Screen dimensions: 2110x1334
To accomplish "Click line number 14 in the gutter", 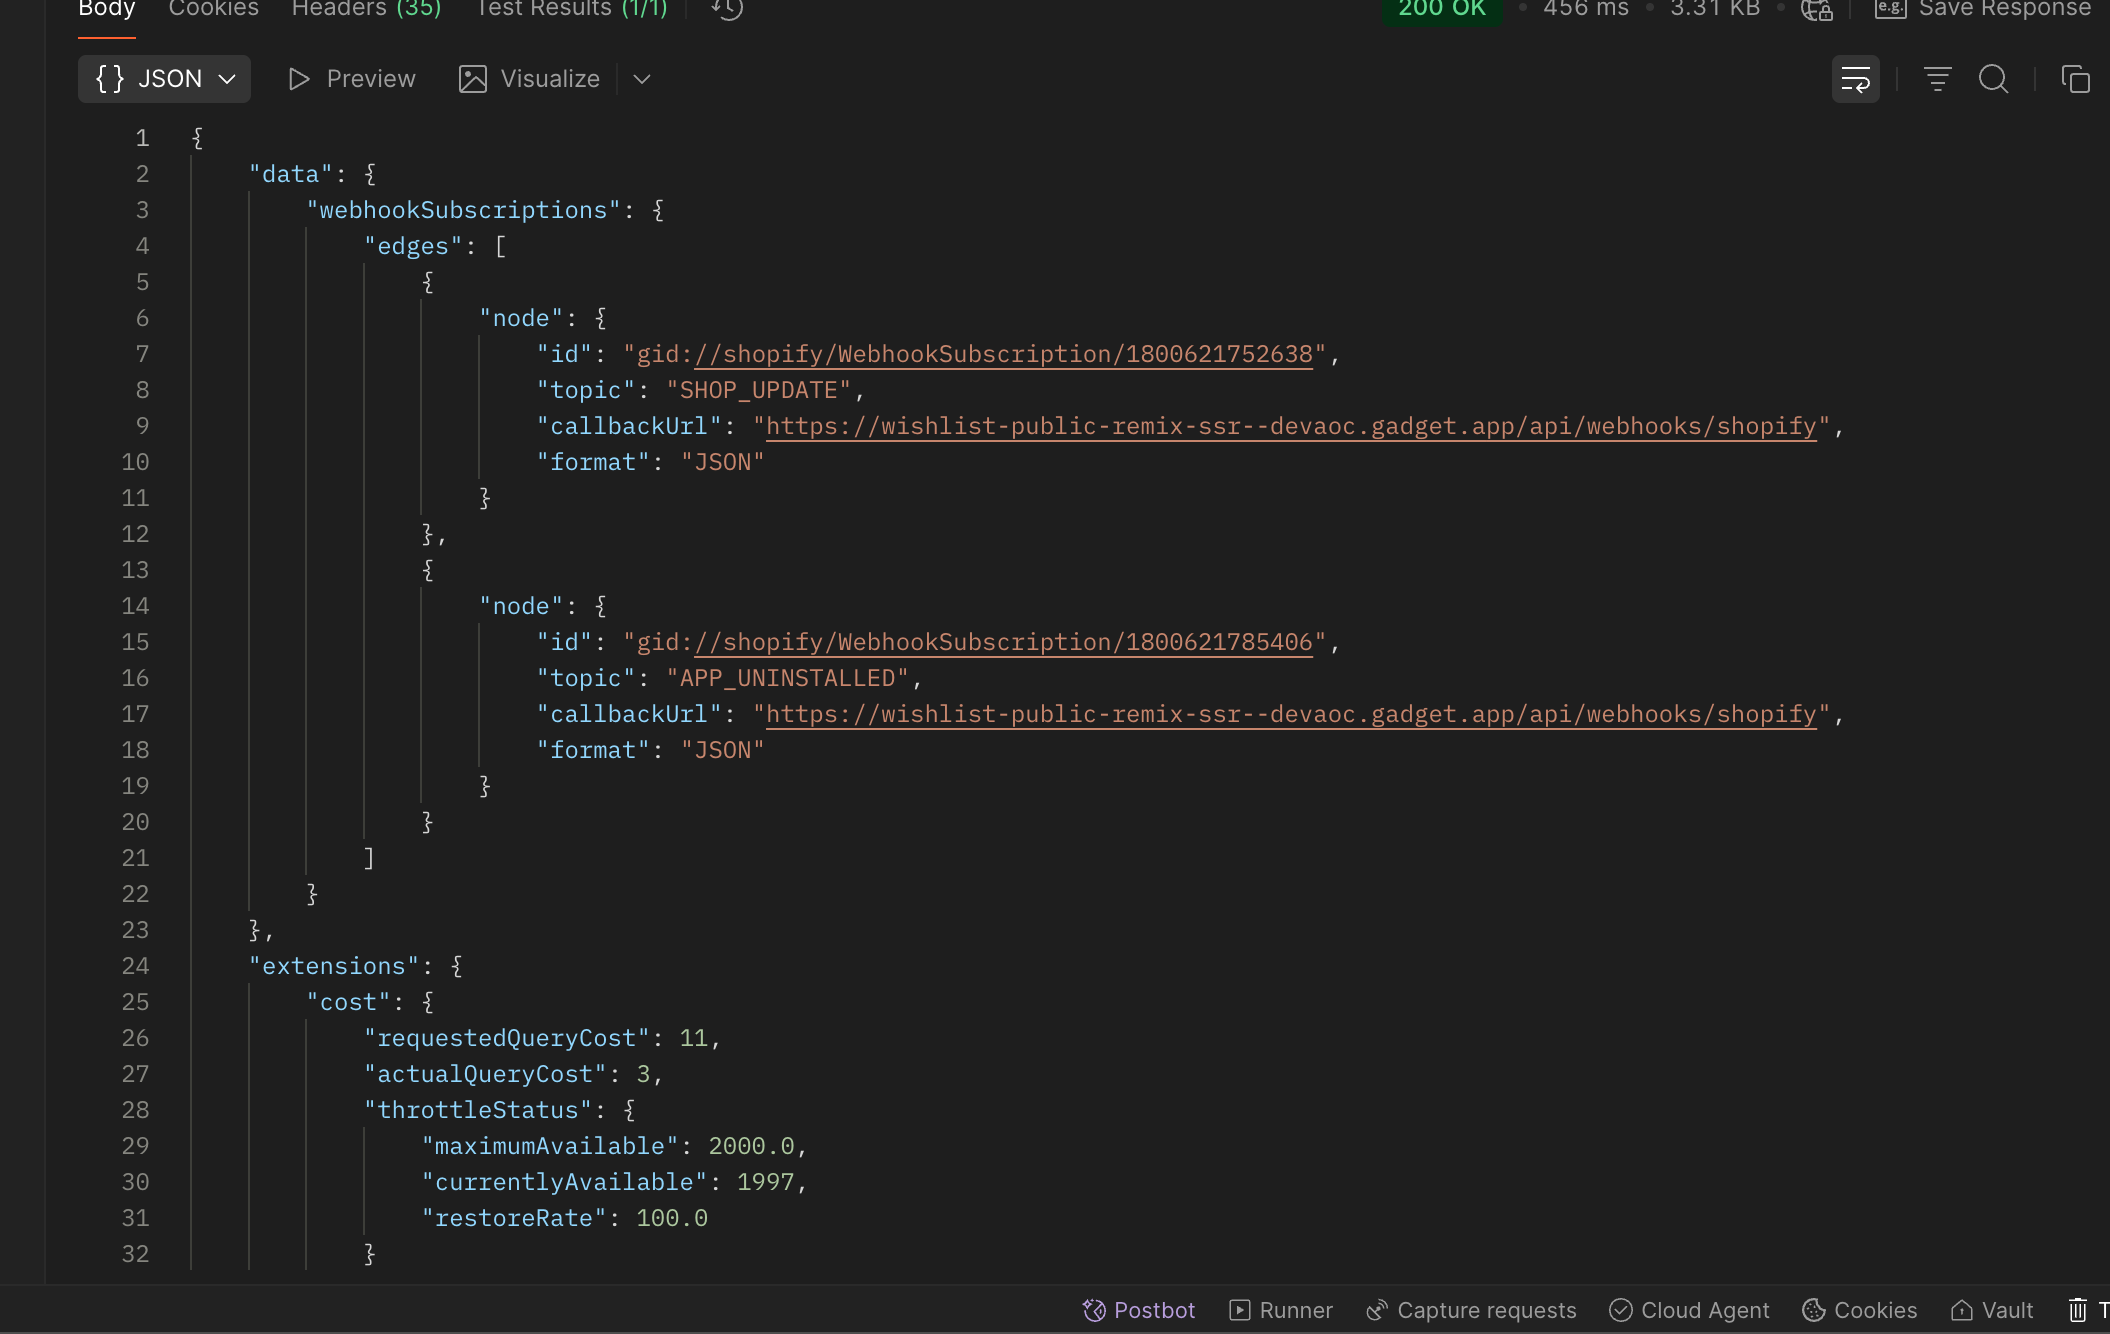I will pos(135,606).
